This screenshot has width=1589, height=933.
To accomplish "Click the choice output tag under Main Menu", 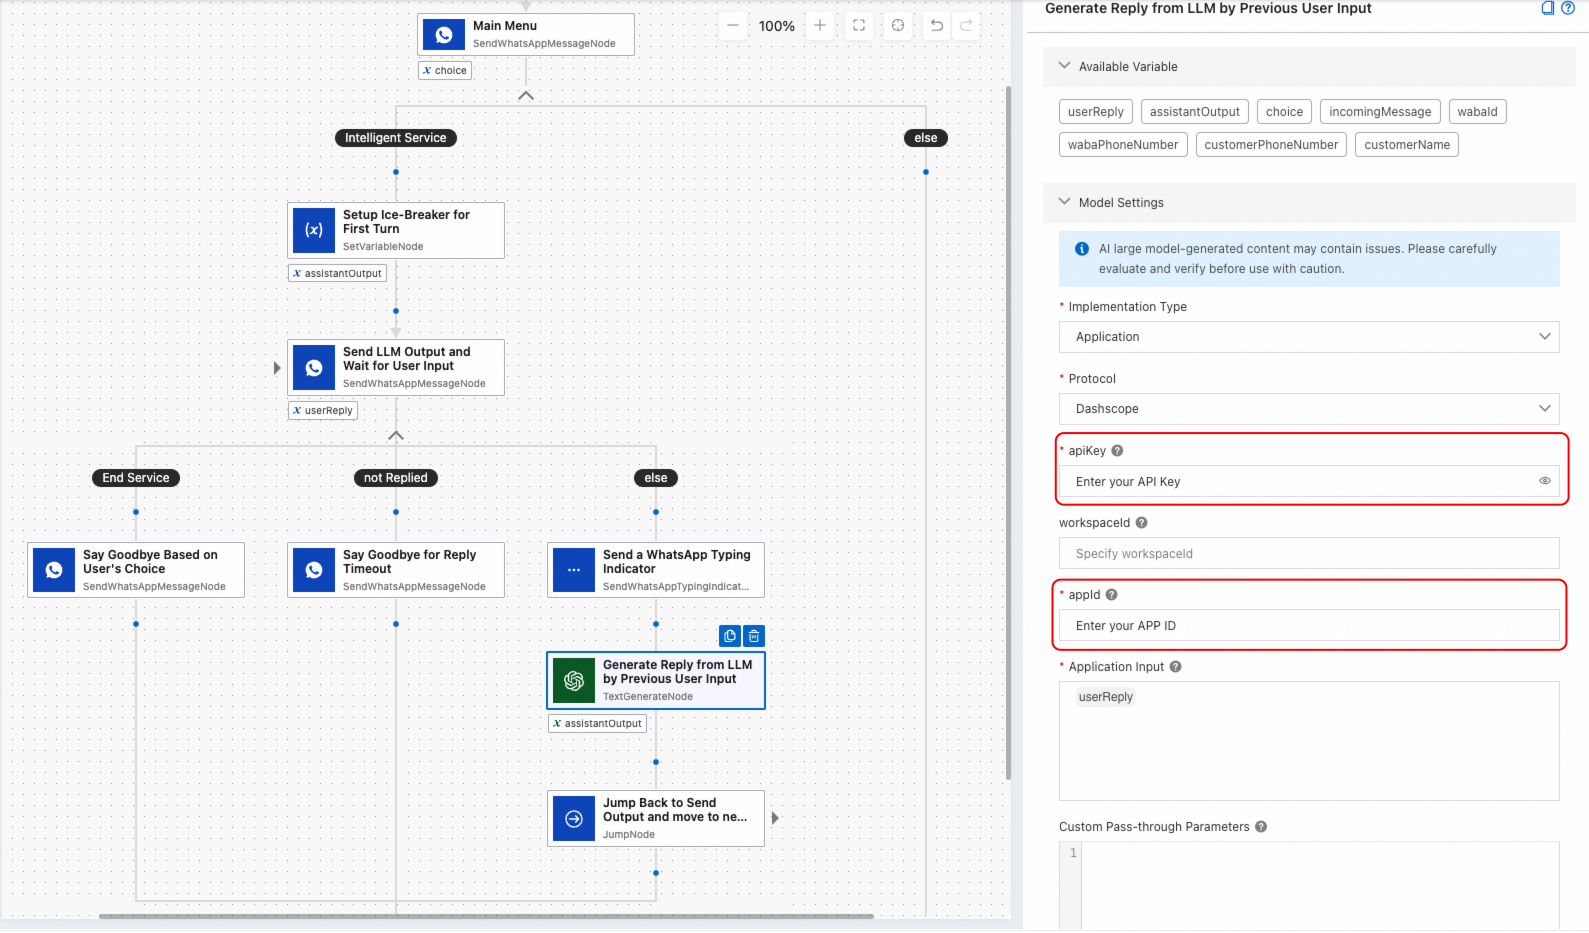I will tap(445, 70).
